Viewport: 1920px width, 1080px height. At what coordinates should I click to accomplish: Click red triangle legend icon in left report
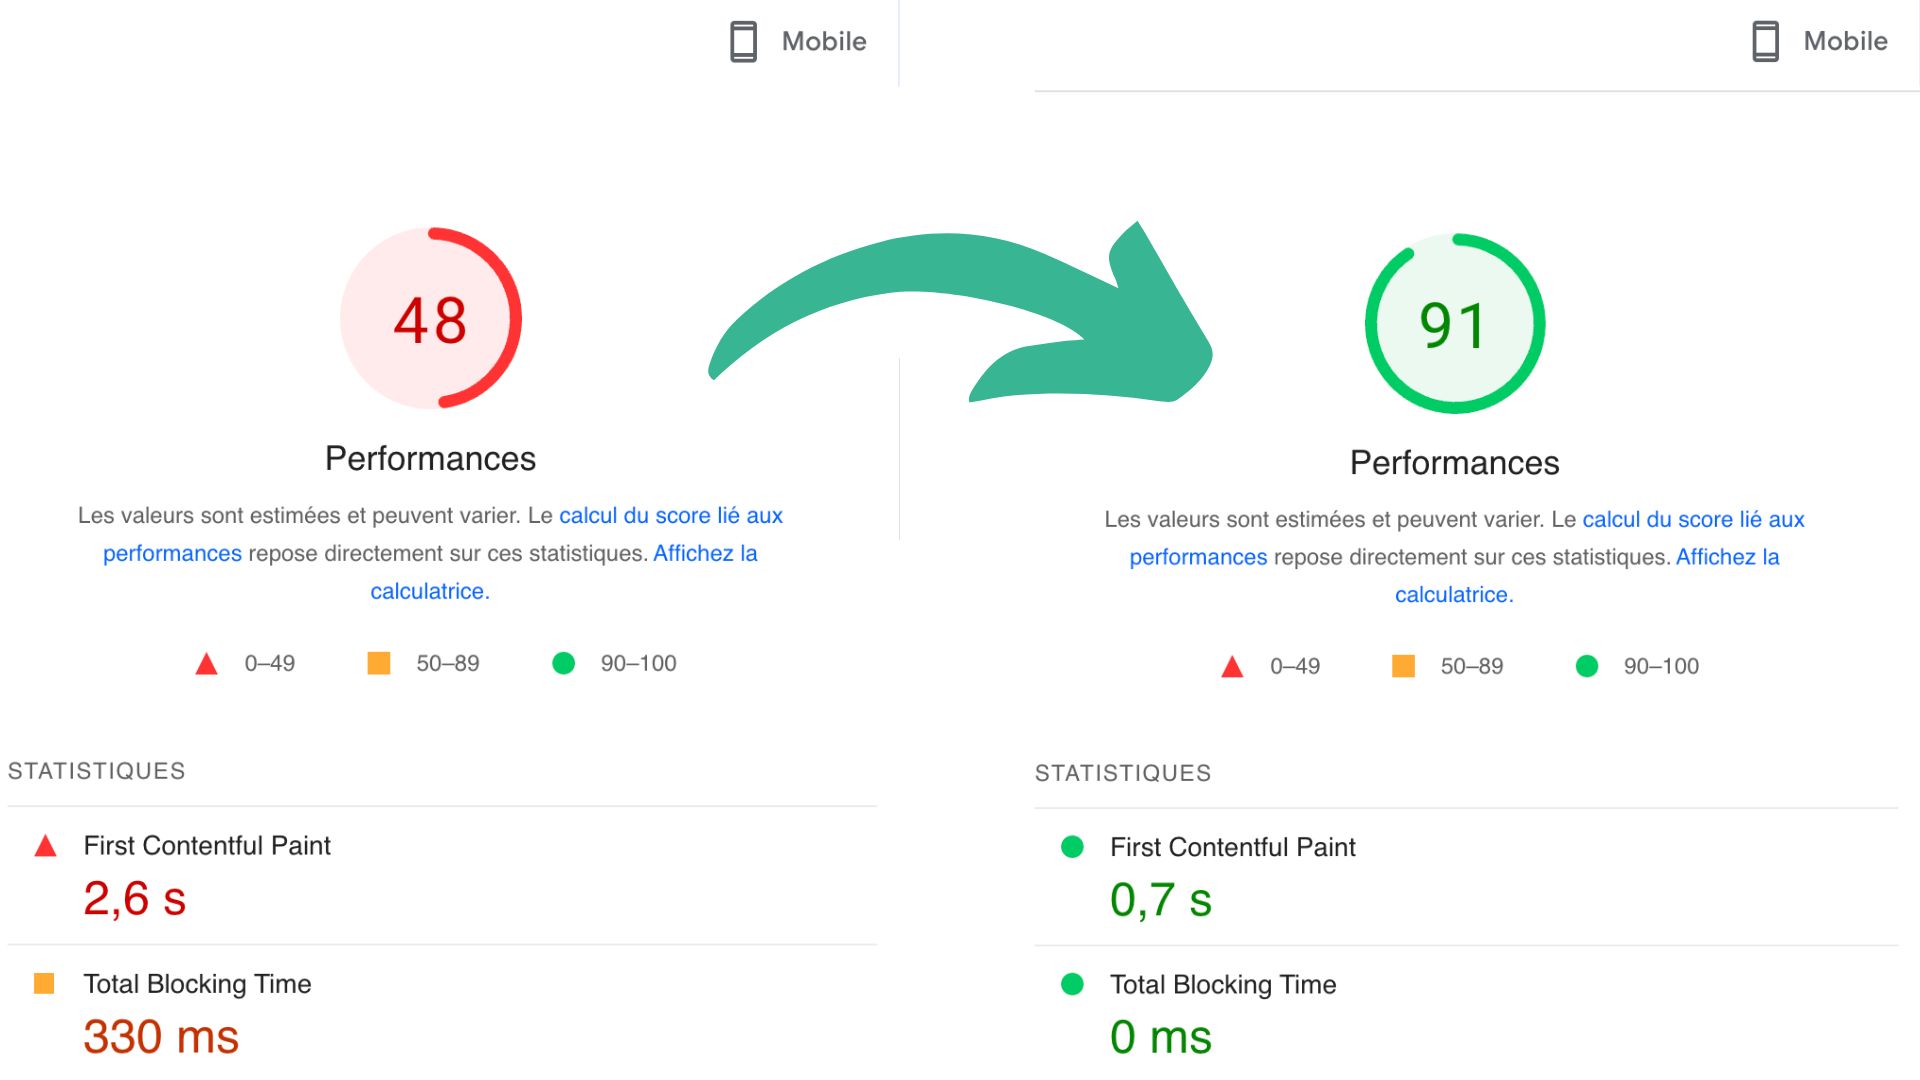pos(206,664)
